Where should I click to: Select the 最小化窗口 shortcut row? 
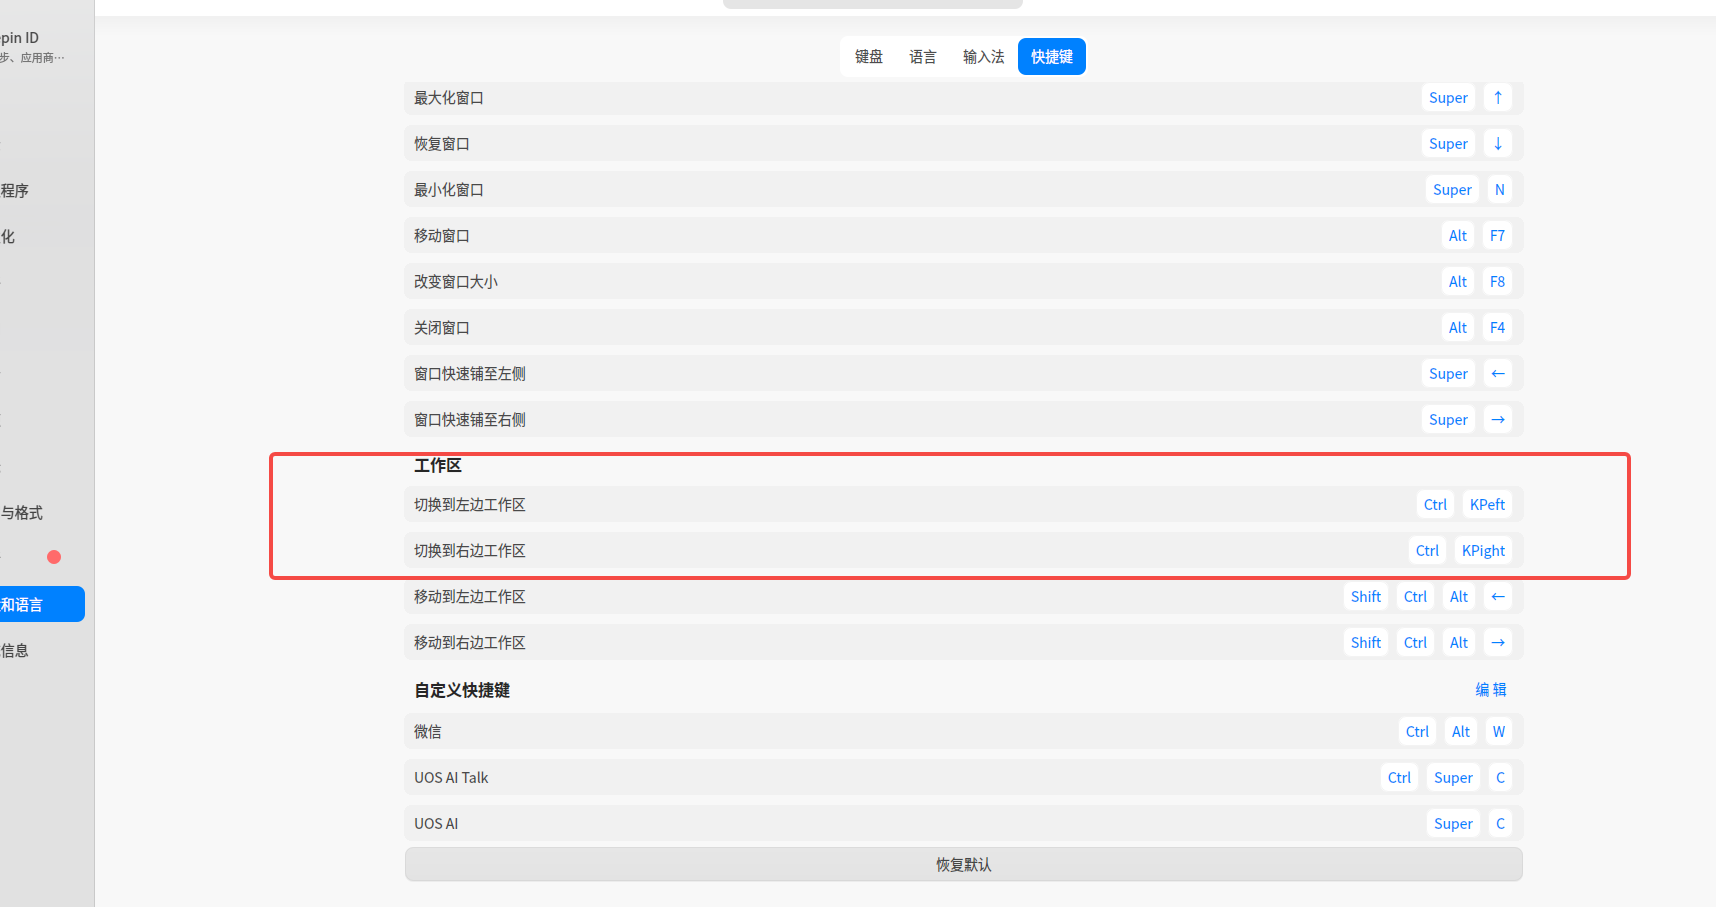pyautogui.click(x=964, y=190)
